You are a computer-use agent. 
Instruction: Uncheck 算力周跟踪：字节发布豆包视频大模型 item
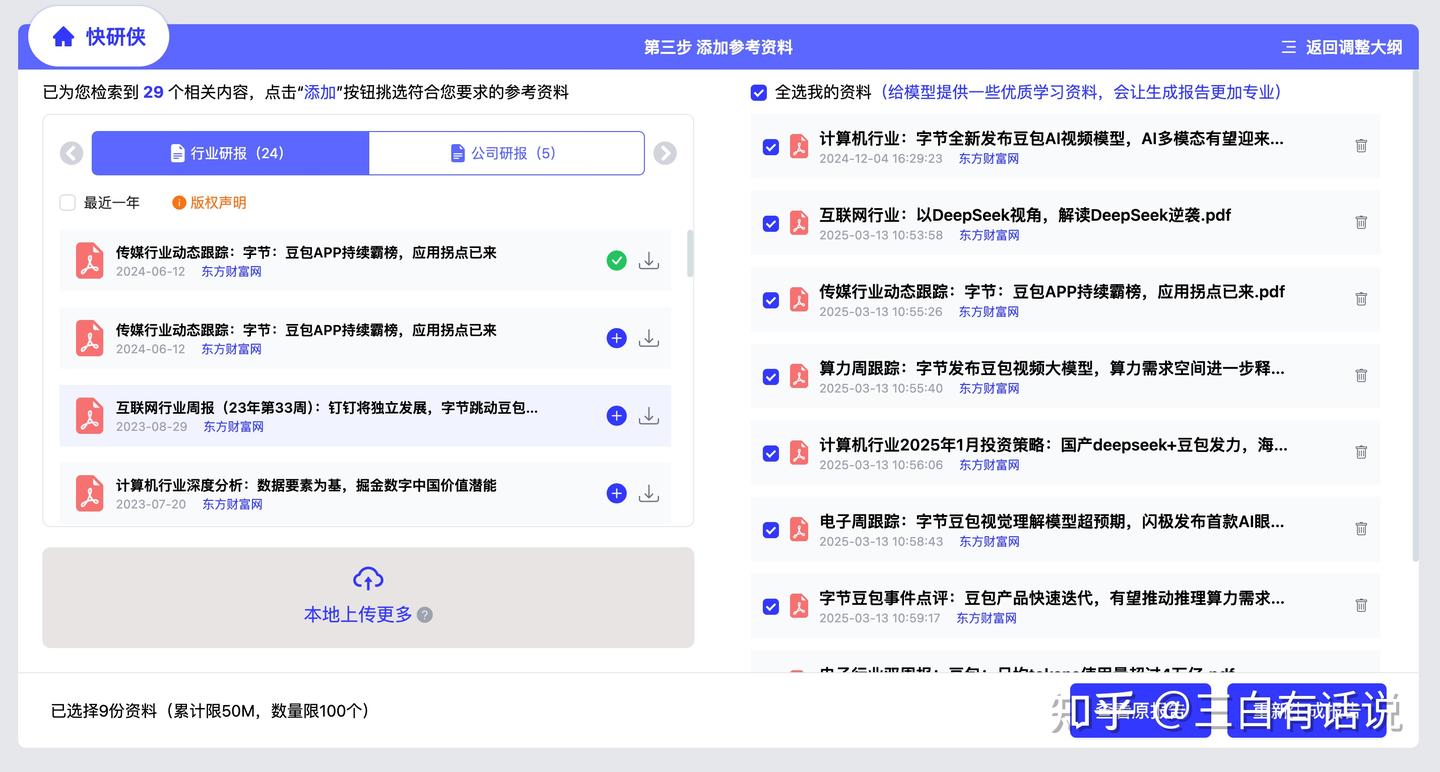point(771,377)
